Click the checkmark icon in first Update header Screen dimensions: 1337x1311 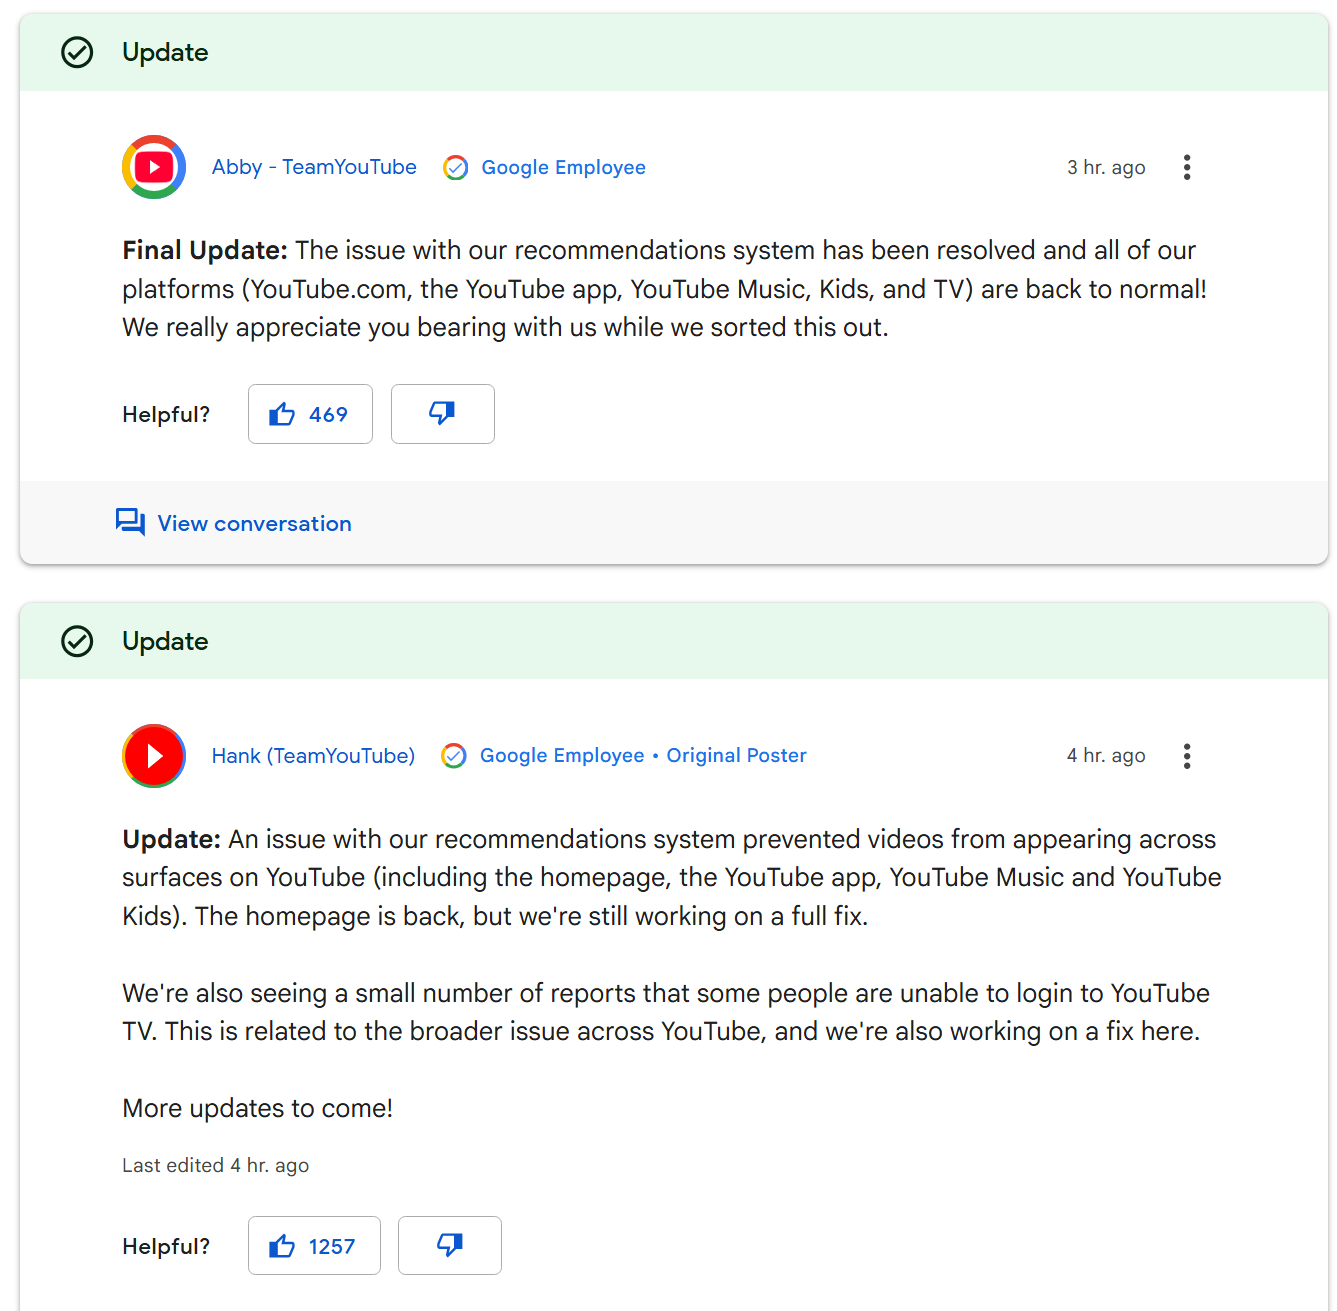77,52
